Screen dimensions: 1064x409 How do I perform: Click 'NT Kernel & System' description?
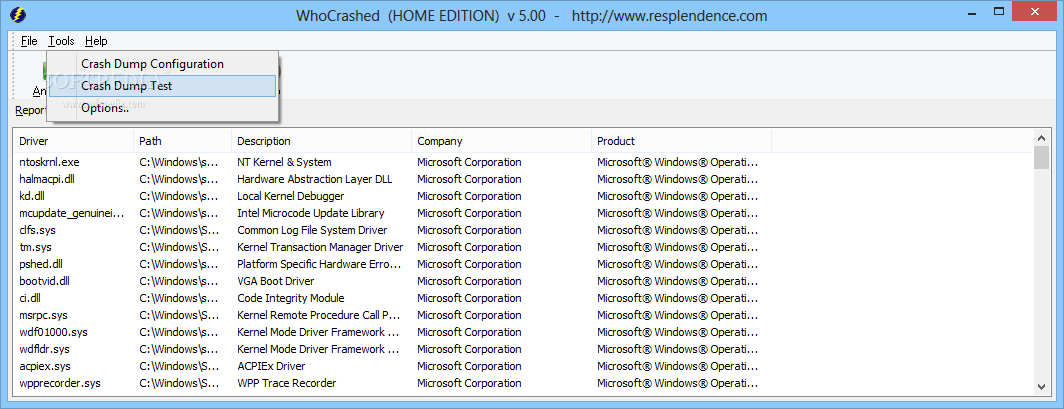pyautogui.click(x=284, y=162)
